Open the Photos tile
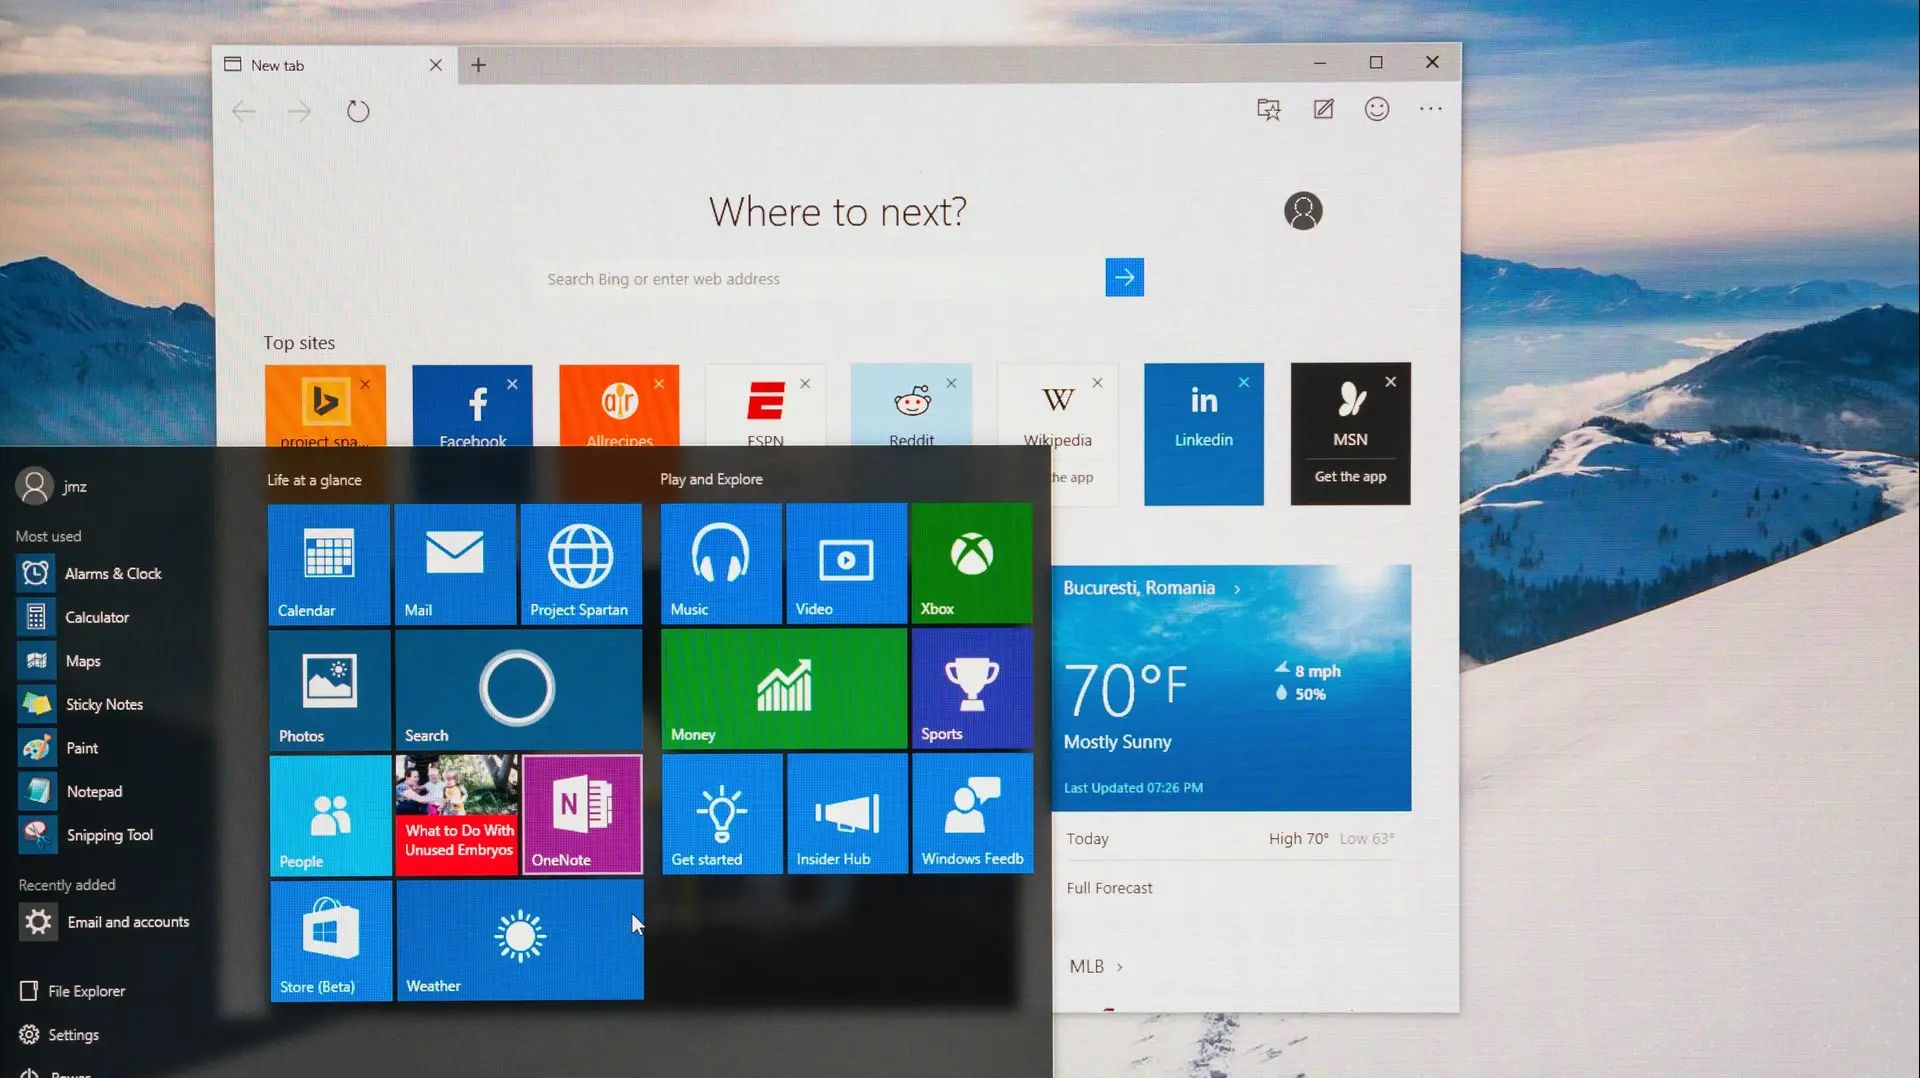The height and width of the screenshot is (1078, 1920). 330,690
